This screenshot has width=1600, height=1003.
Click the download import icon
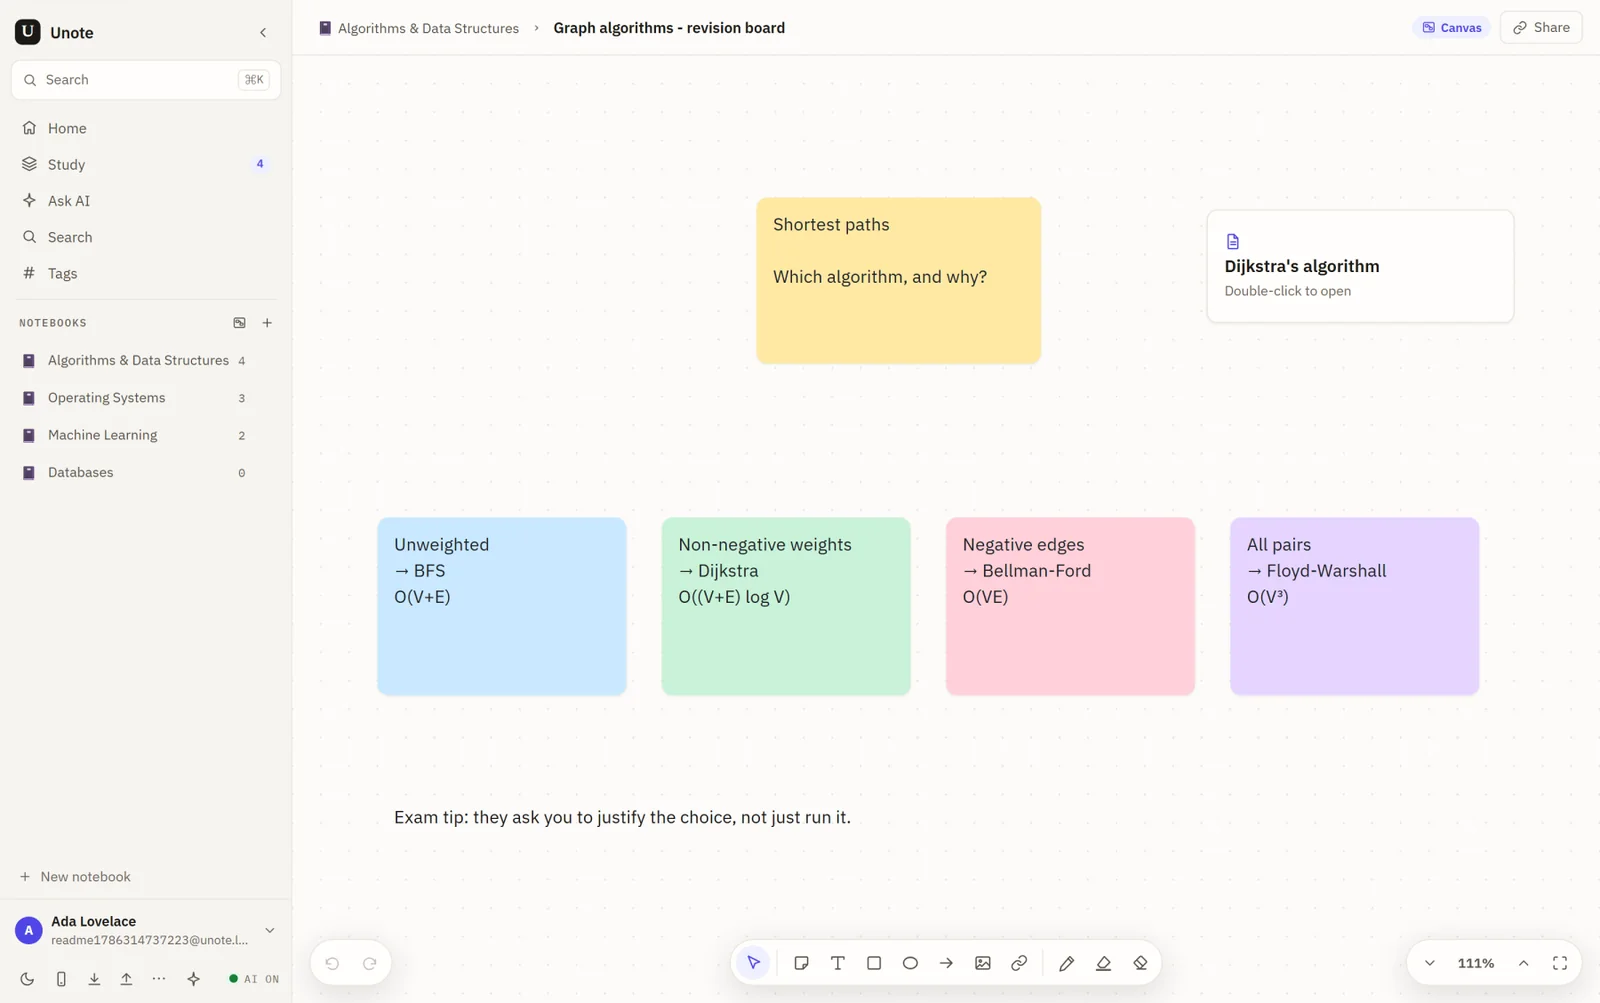tap(94, 979)
